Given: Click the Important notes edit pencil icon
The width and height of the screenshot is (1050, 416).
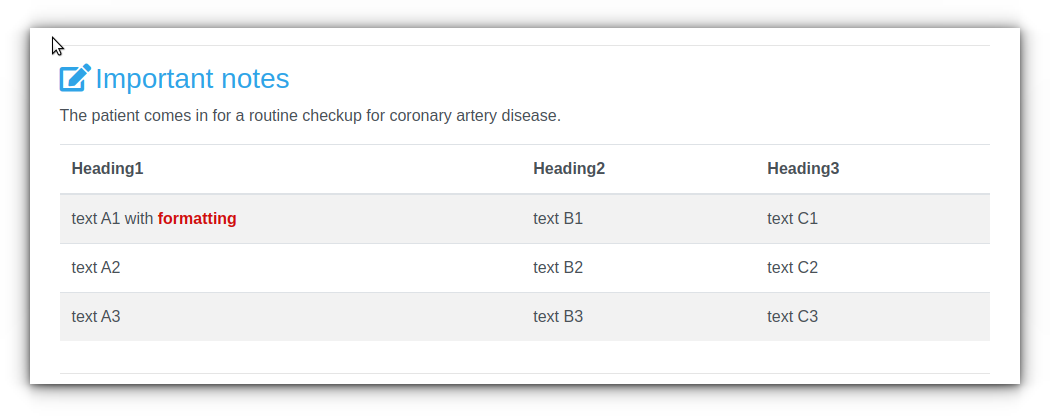Looking at the screenshot, I should click(x=75, y=78).
